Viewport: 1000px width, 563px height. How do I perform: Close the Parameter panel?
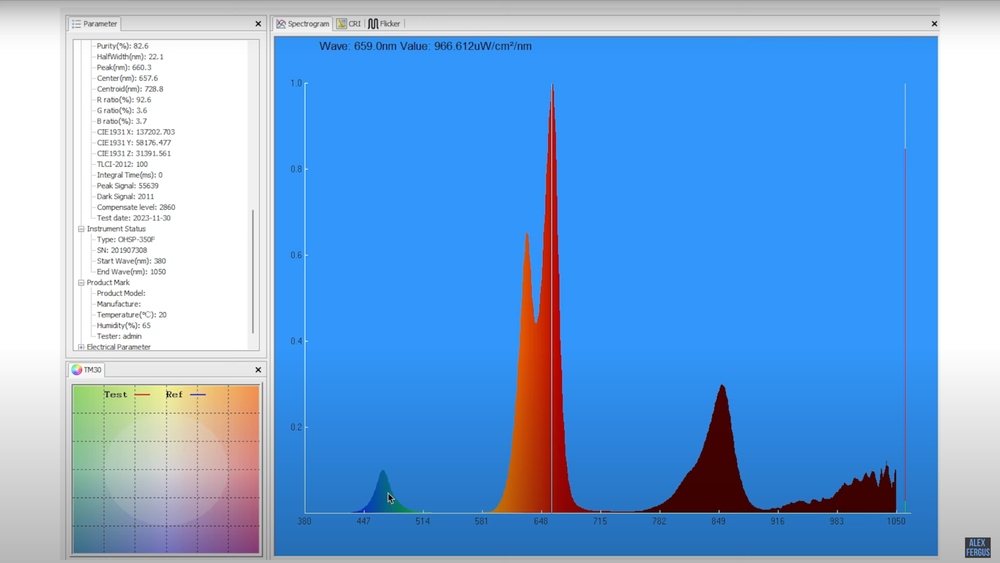[x=258, y=23]
